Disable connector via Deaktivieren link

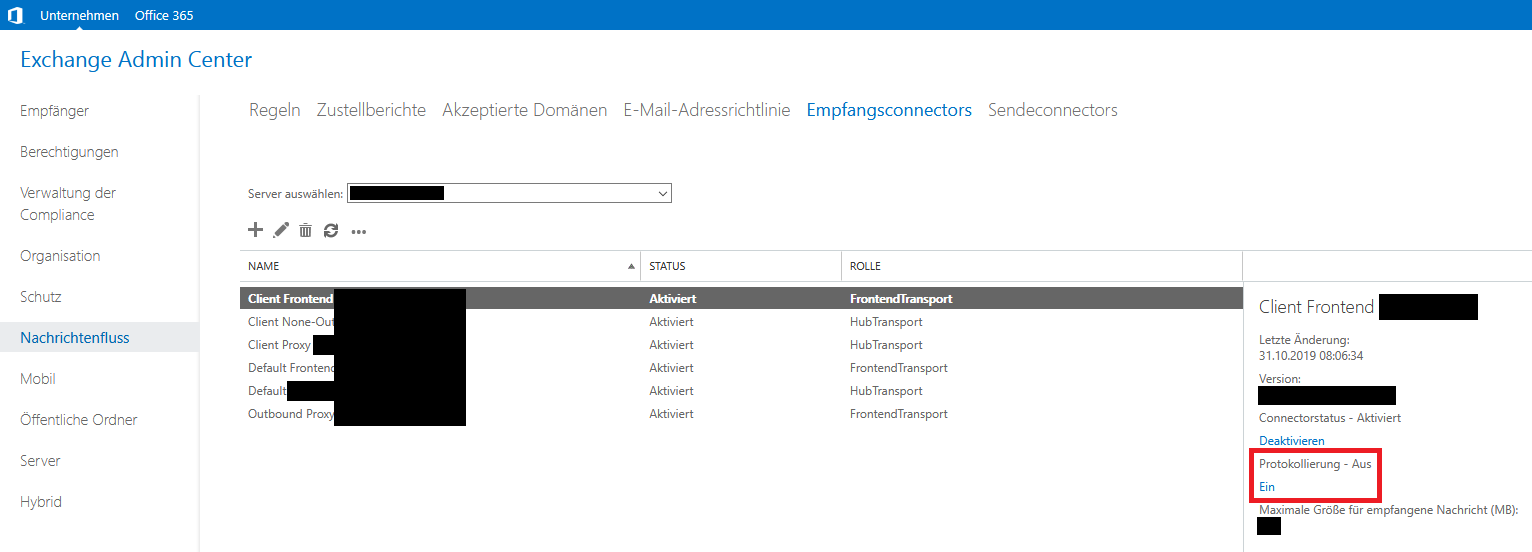1291,441
